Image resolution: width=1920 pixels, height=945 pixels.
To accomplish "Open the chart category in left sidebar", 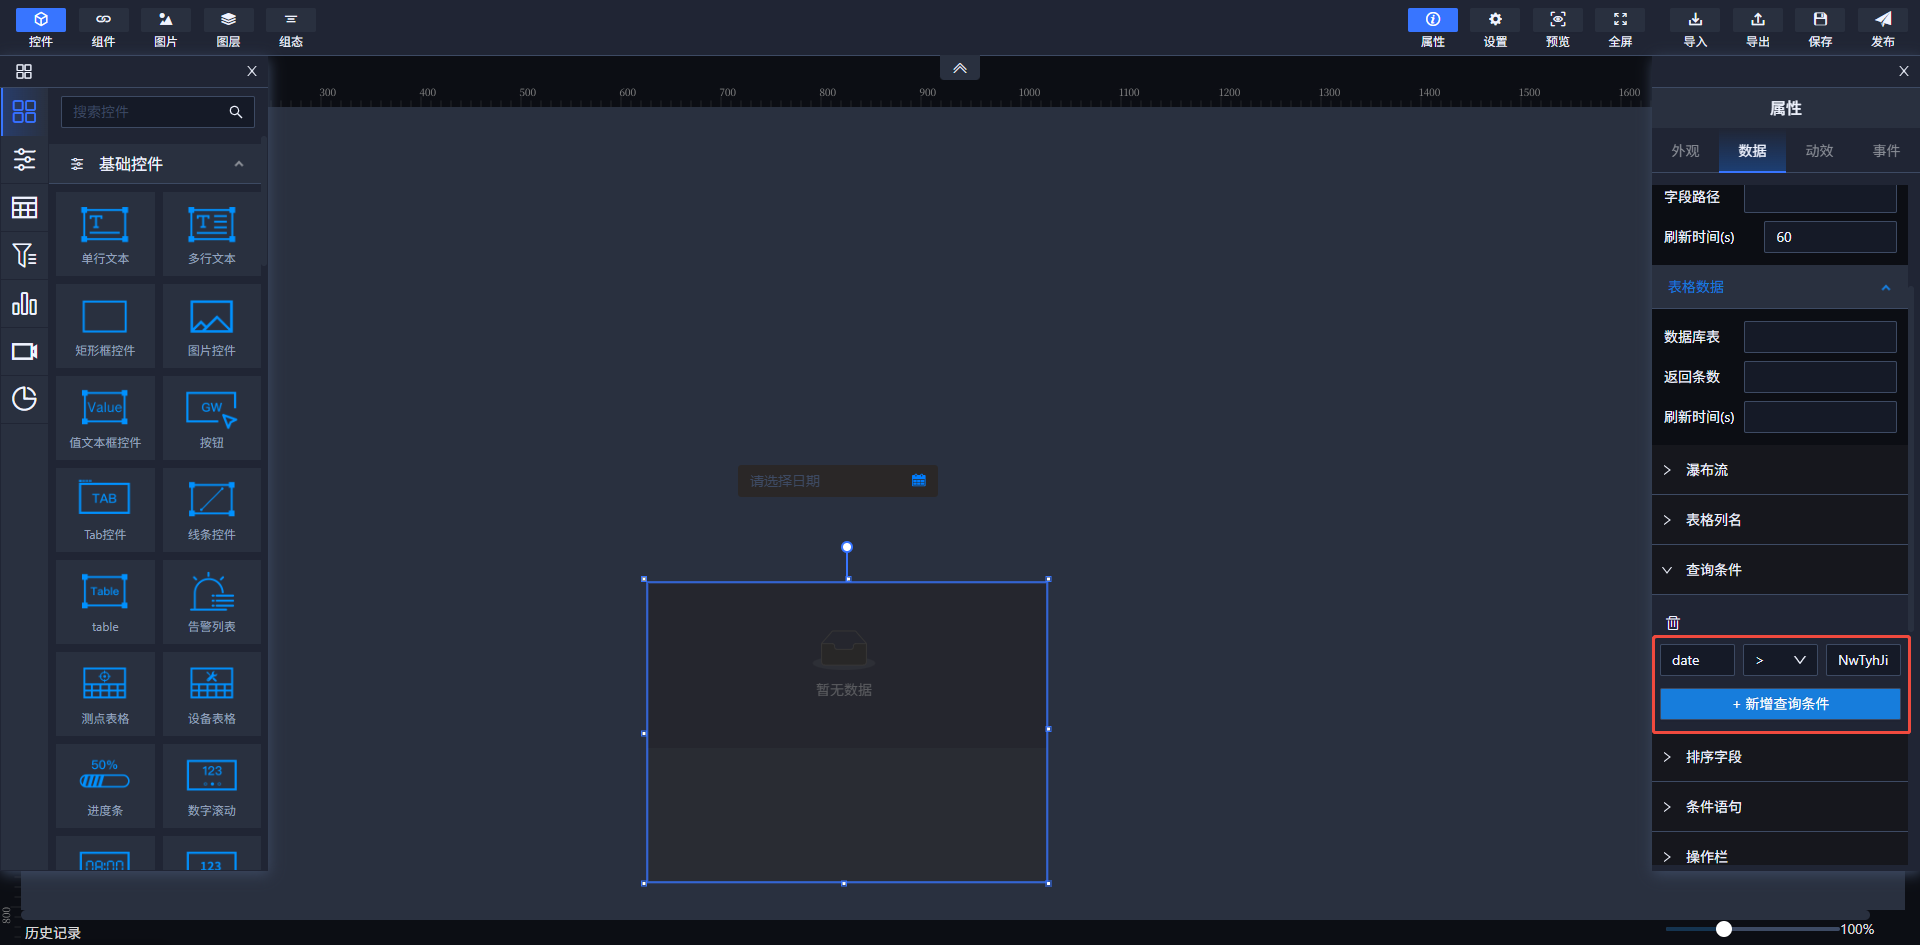I will 24,304.
